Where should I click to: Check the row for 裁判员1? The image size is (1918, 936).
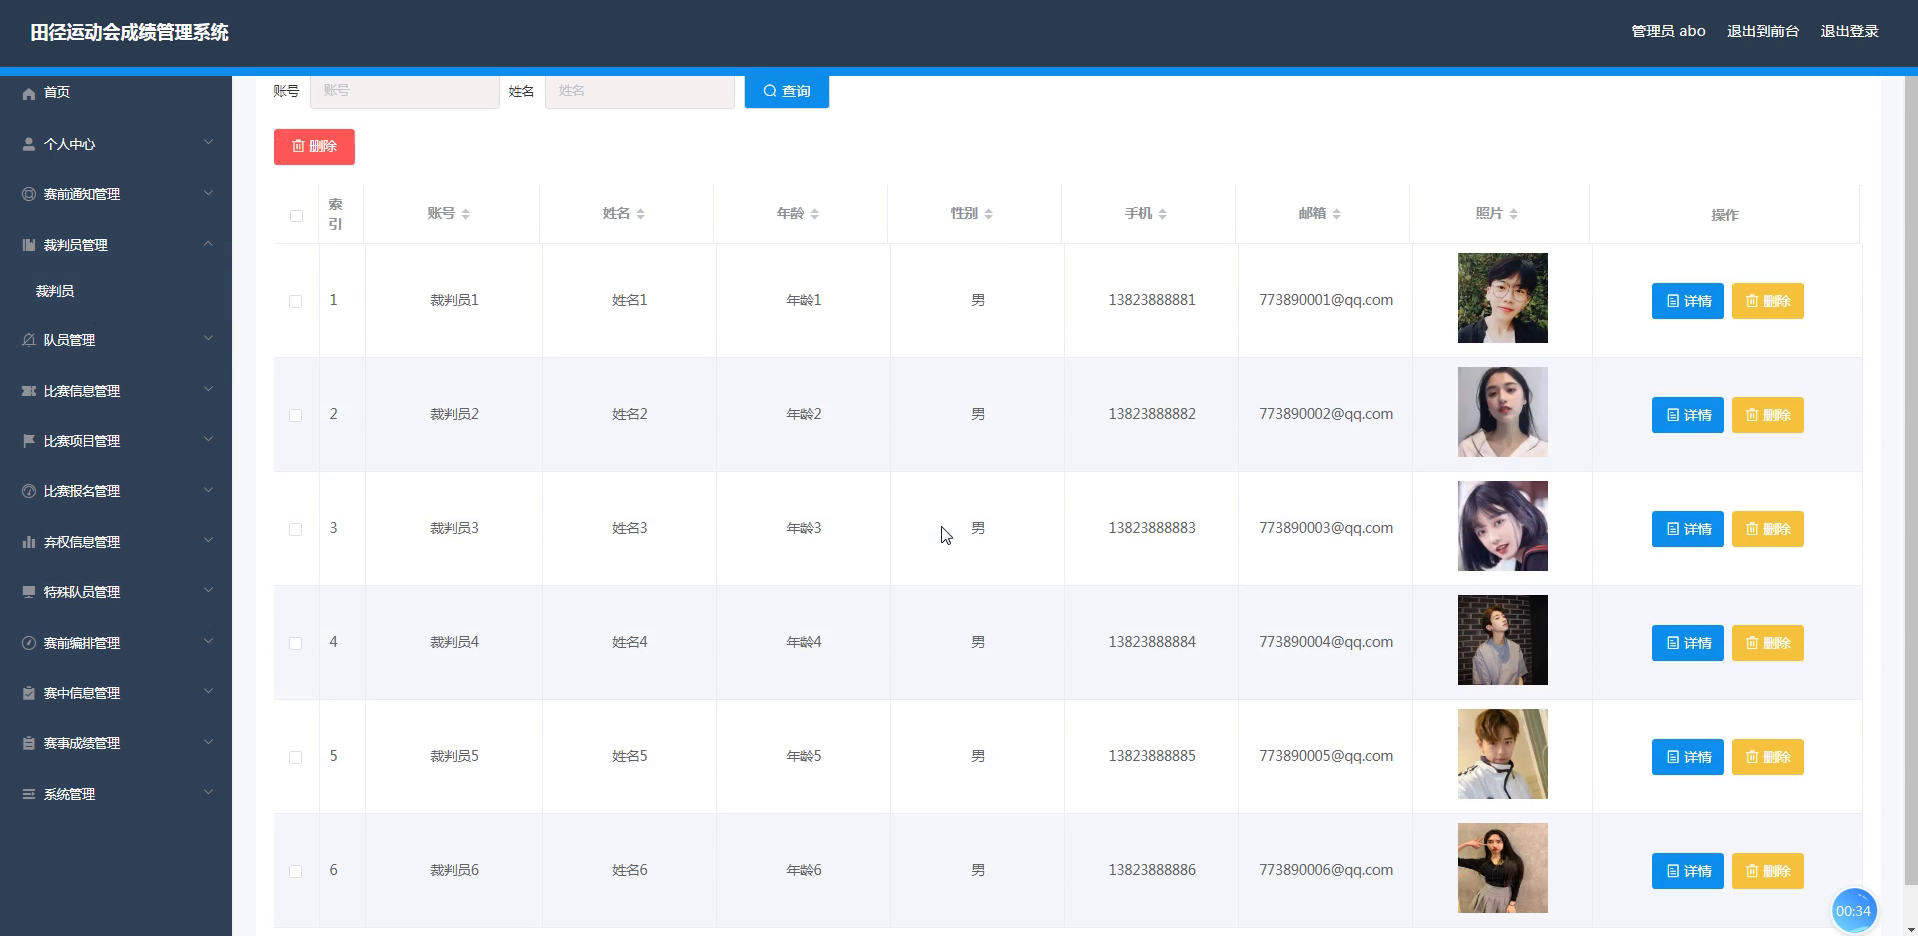295,301
